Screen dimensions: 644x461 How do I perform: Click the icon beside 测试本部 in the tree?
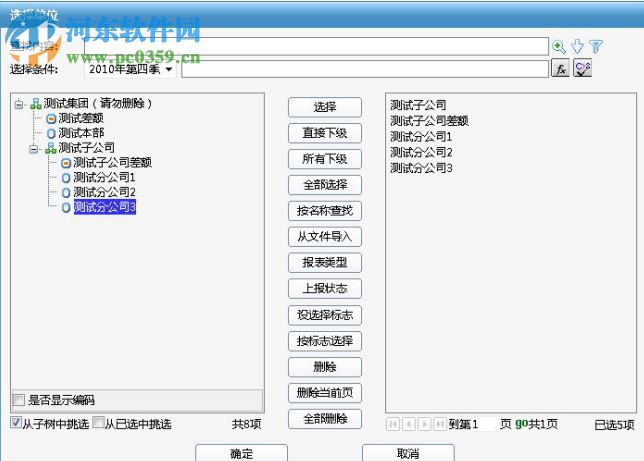(x=51, y=134)
